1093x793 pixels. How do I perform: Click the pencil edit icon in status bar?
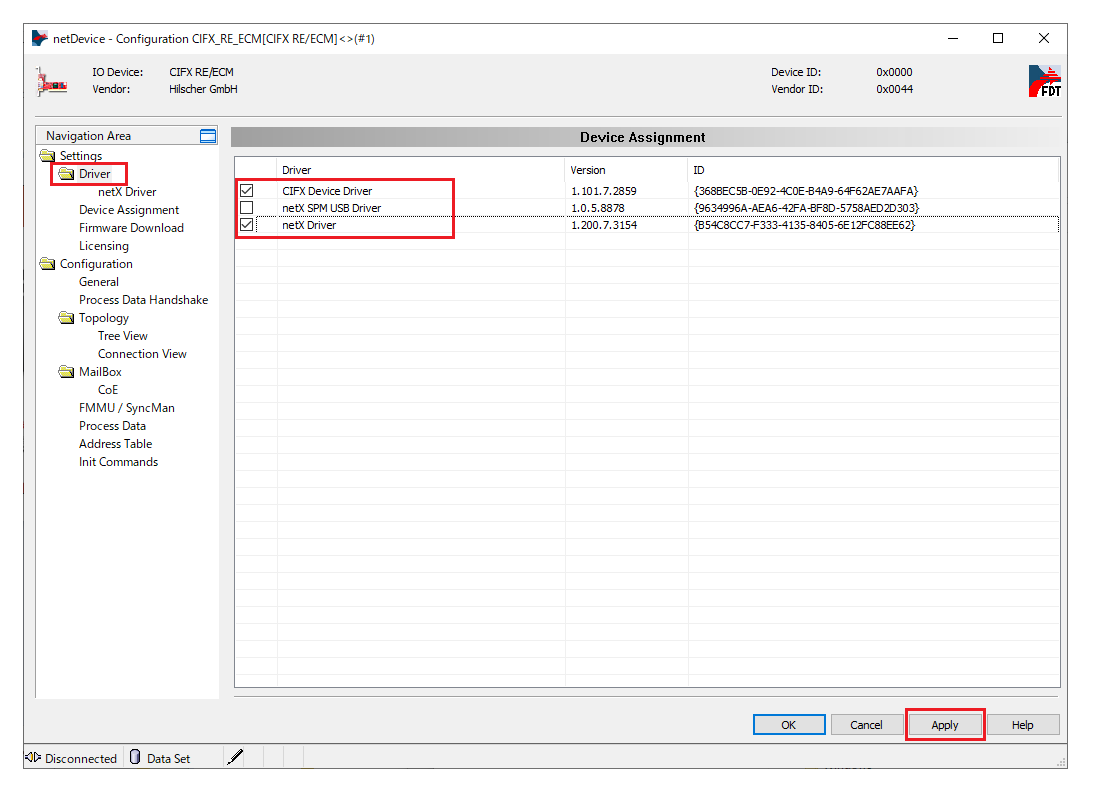[x=235, y=758]
